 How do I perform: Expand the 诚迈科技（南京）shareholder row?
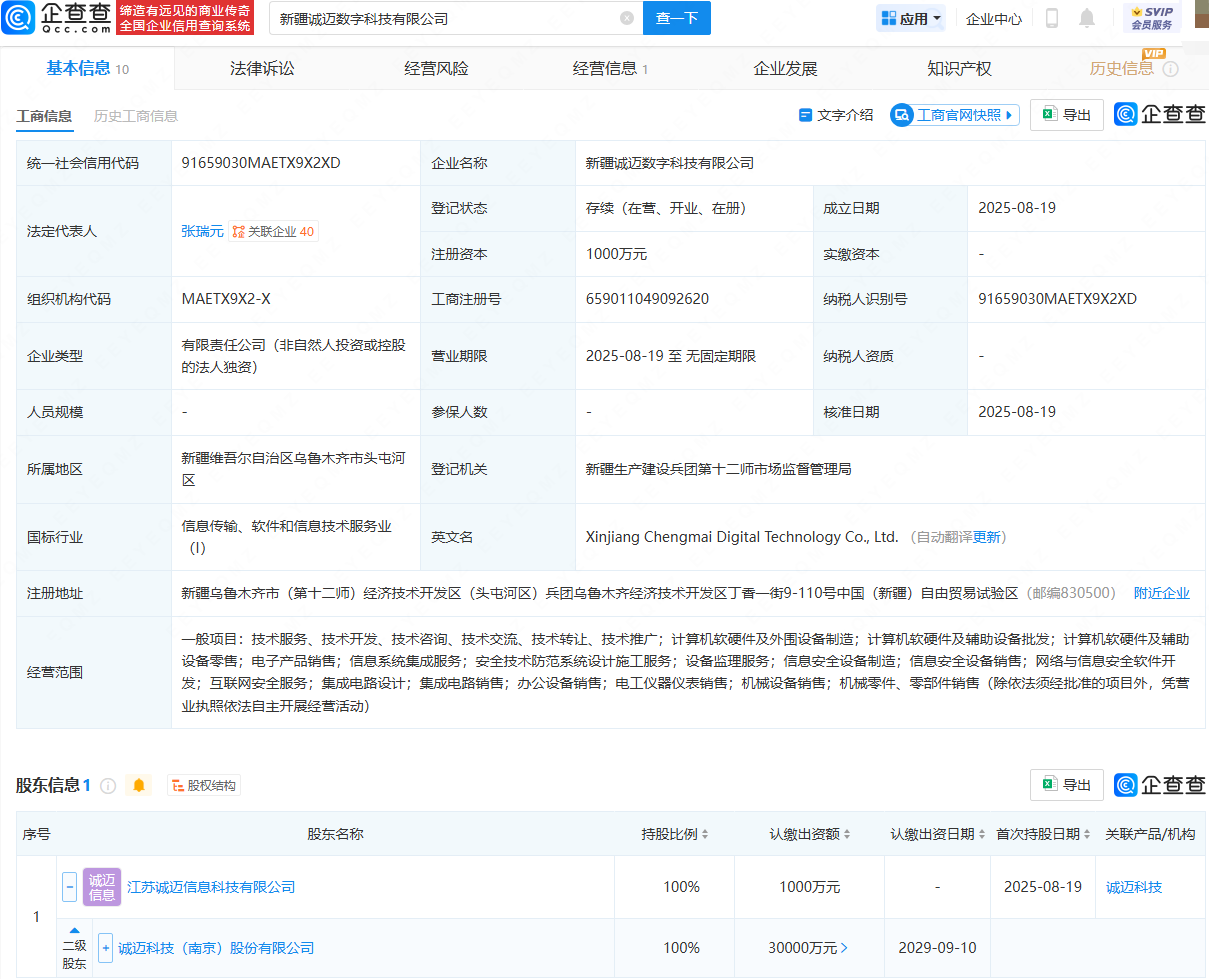105,948
